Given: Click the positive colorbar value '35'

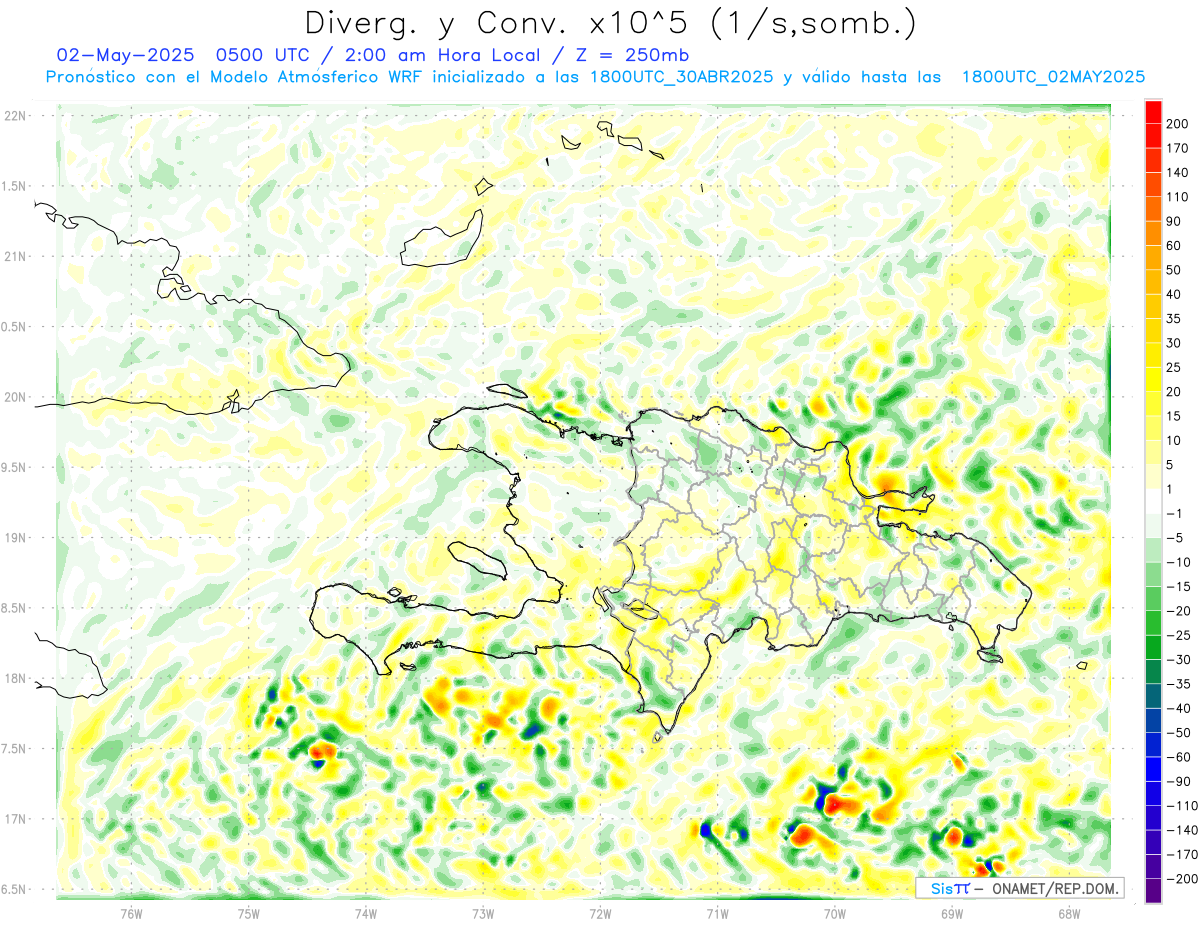Looking at the screenshot, I should (x=1174, y=319).
